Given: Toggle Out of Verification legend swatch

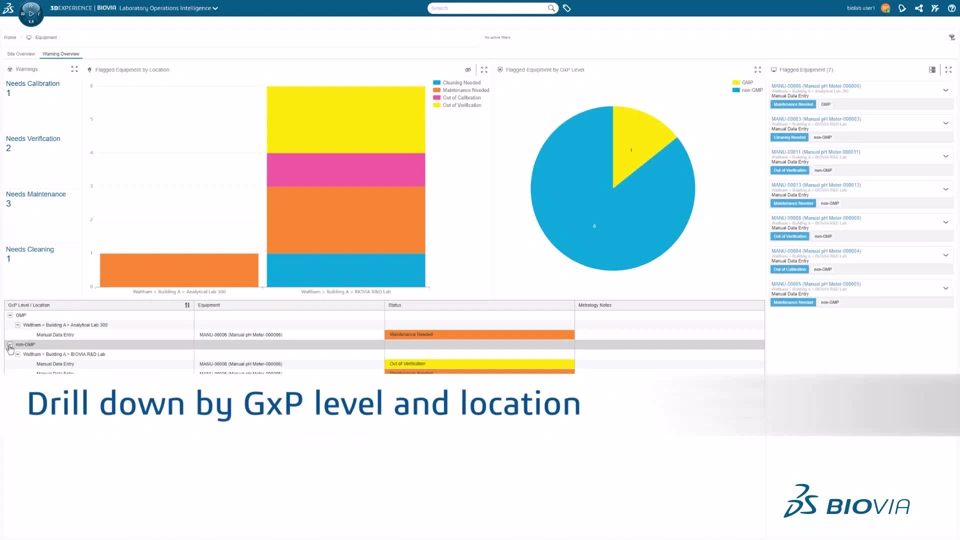Looking at the screenshot, I should point(437,105).
